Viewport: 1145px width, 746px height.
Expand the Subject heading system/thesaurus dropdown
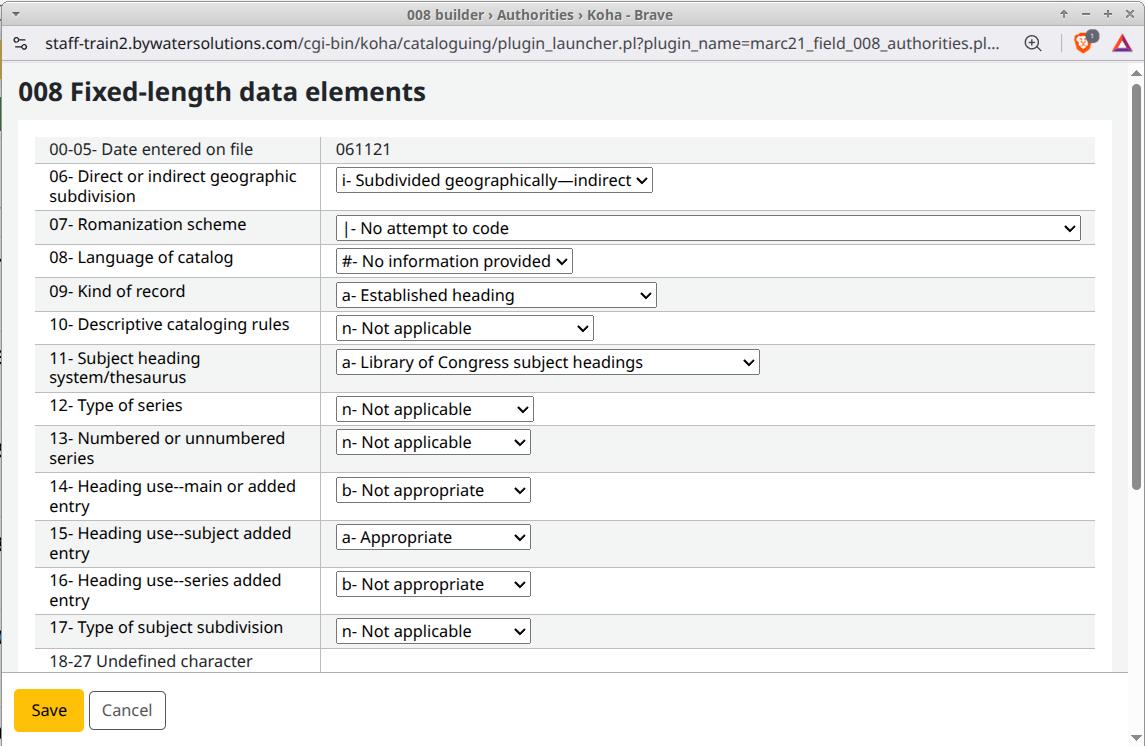[x=547, y=363]
